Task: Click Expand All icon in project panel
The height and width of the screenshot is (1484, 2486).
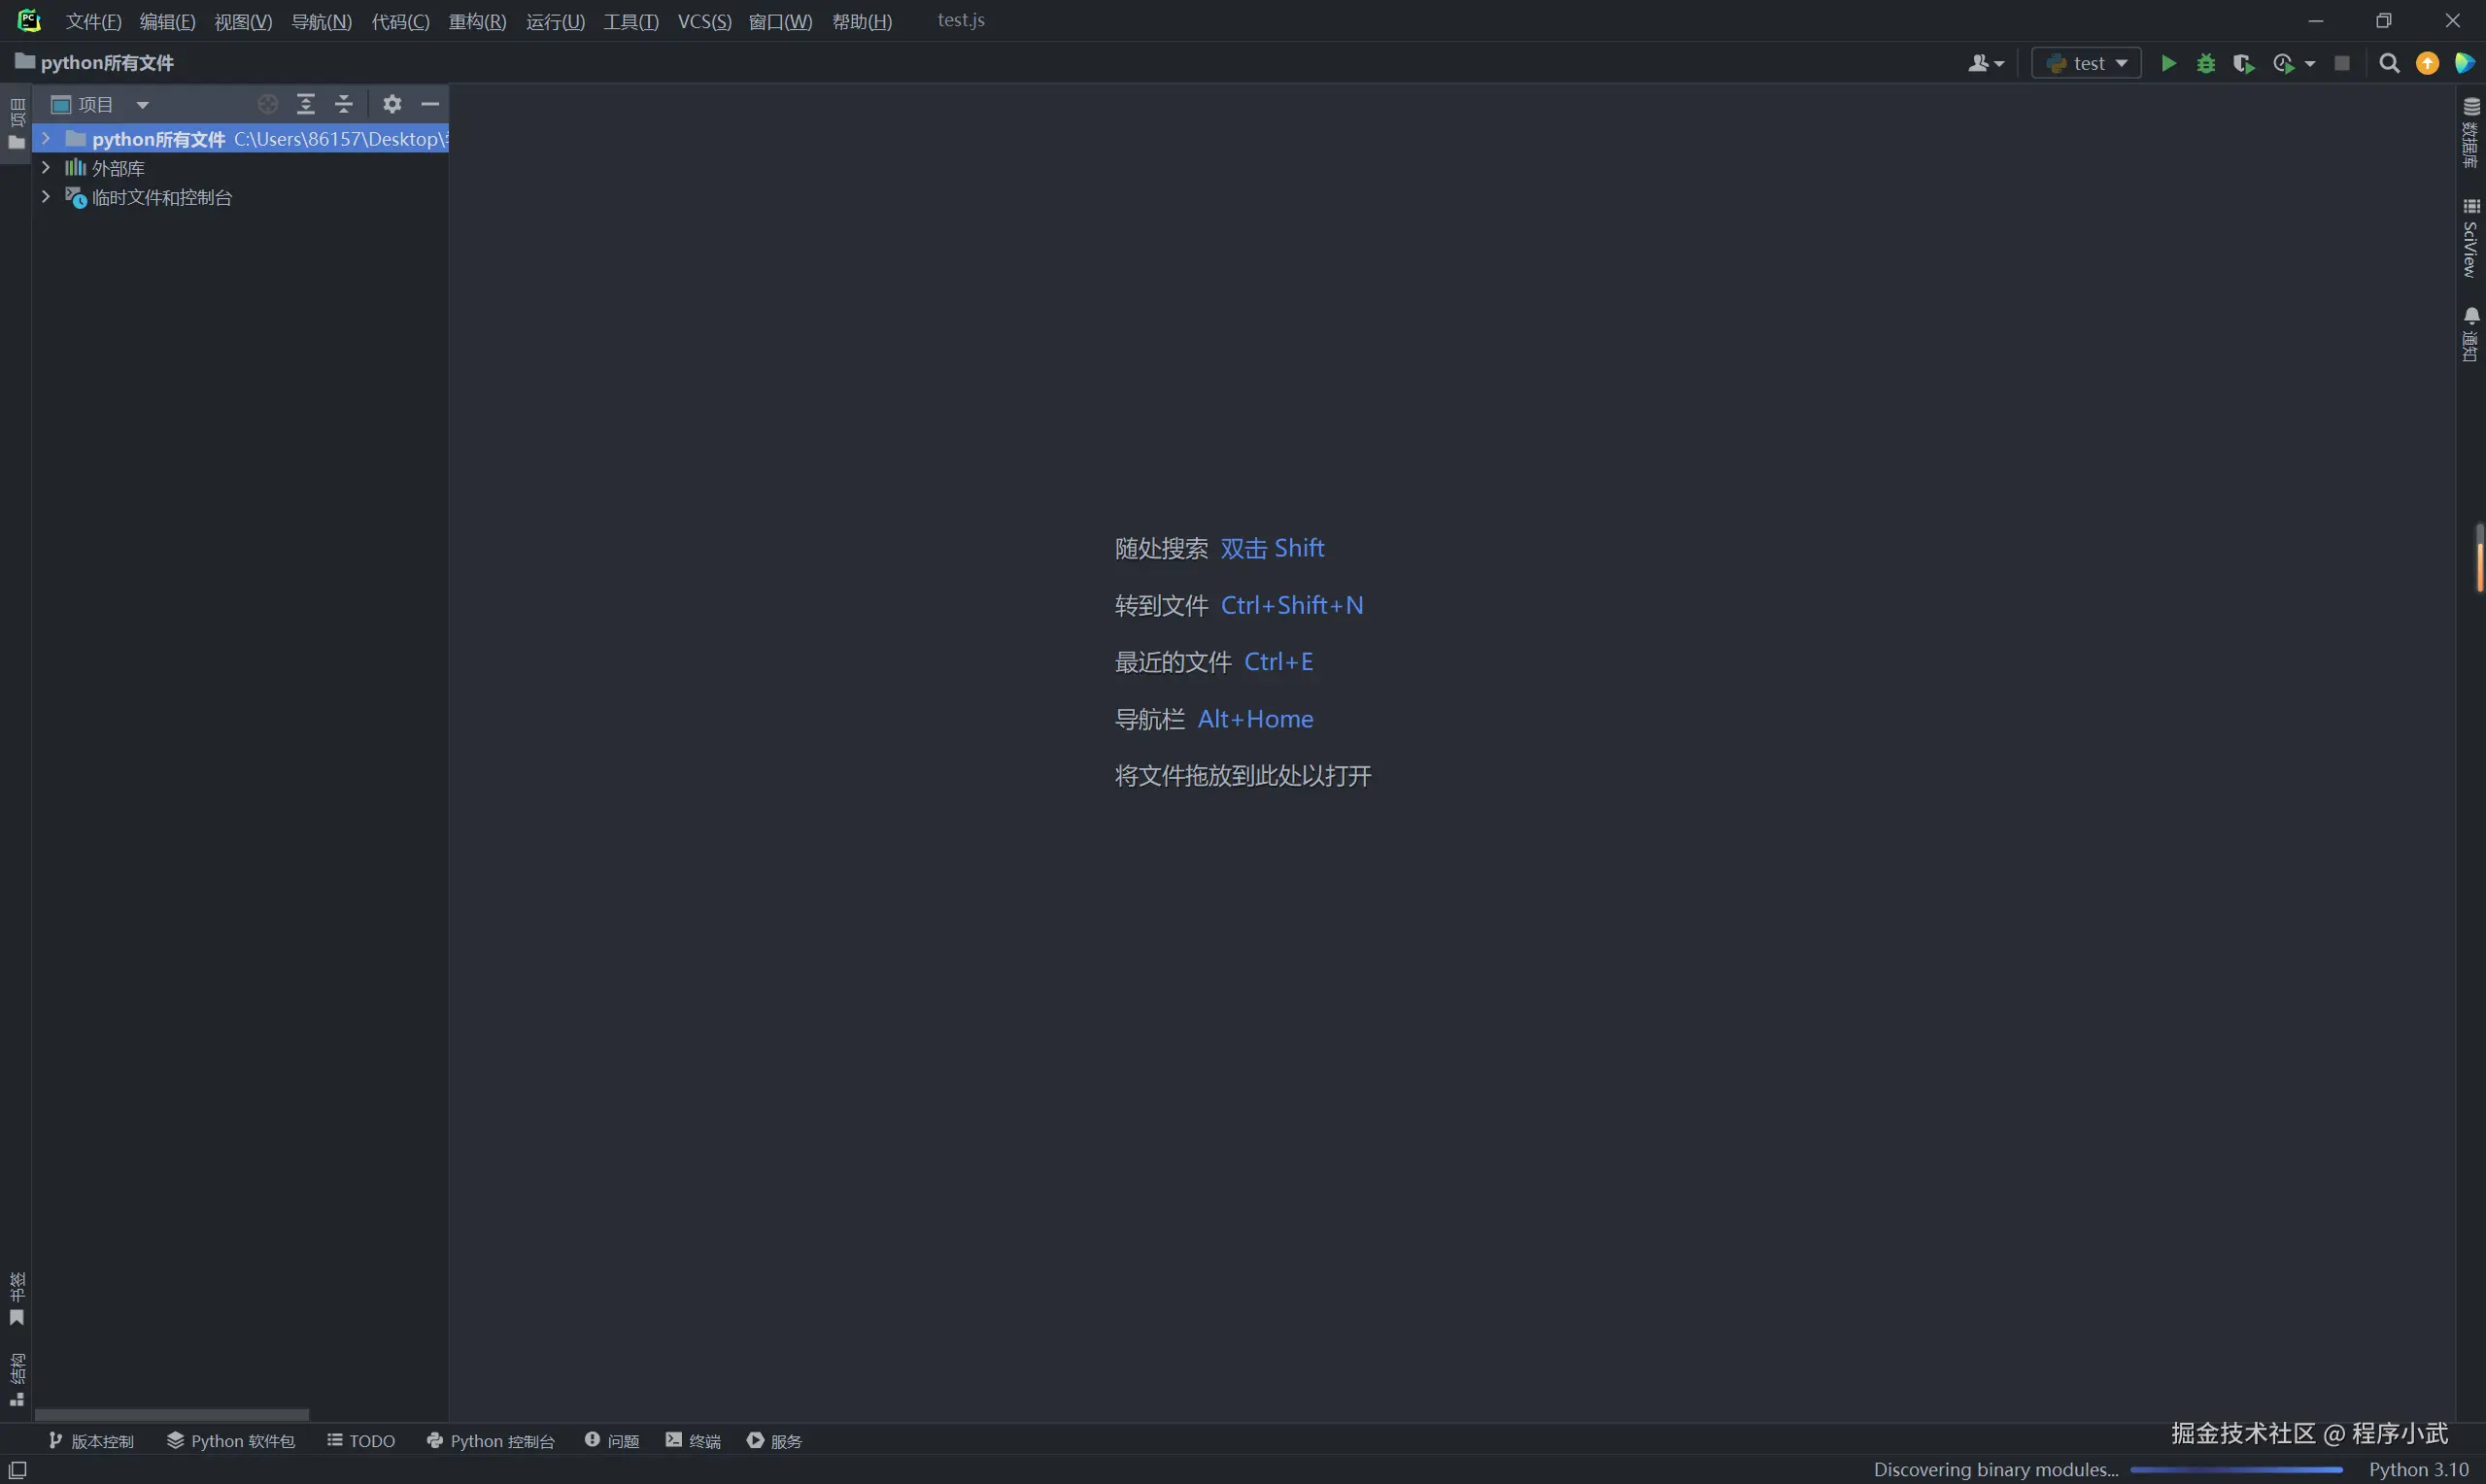Action: (306, 104)
